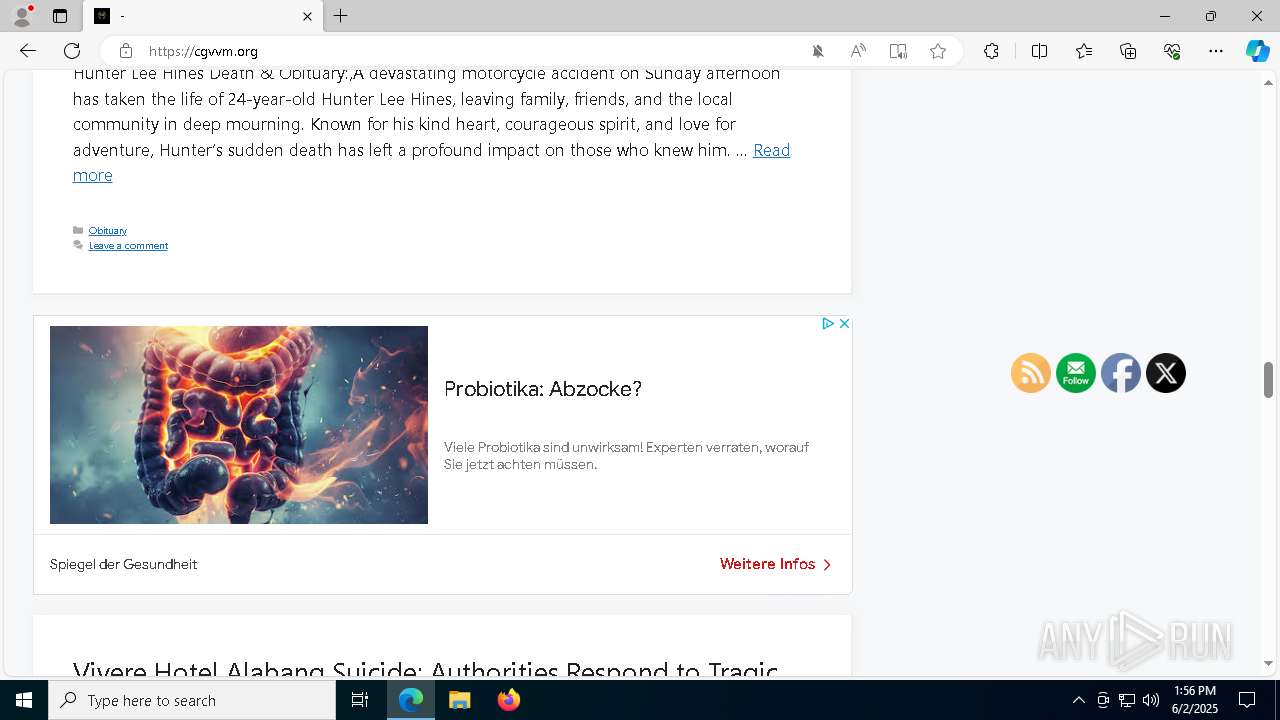Reload the current page
The image size is (1280, 720).
tap(72, 51)
